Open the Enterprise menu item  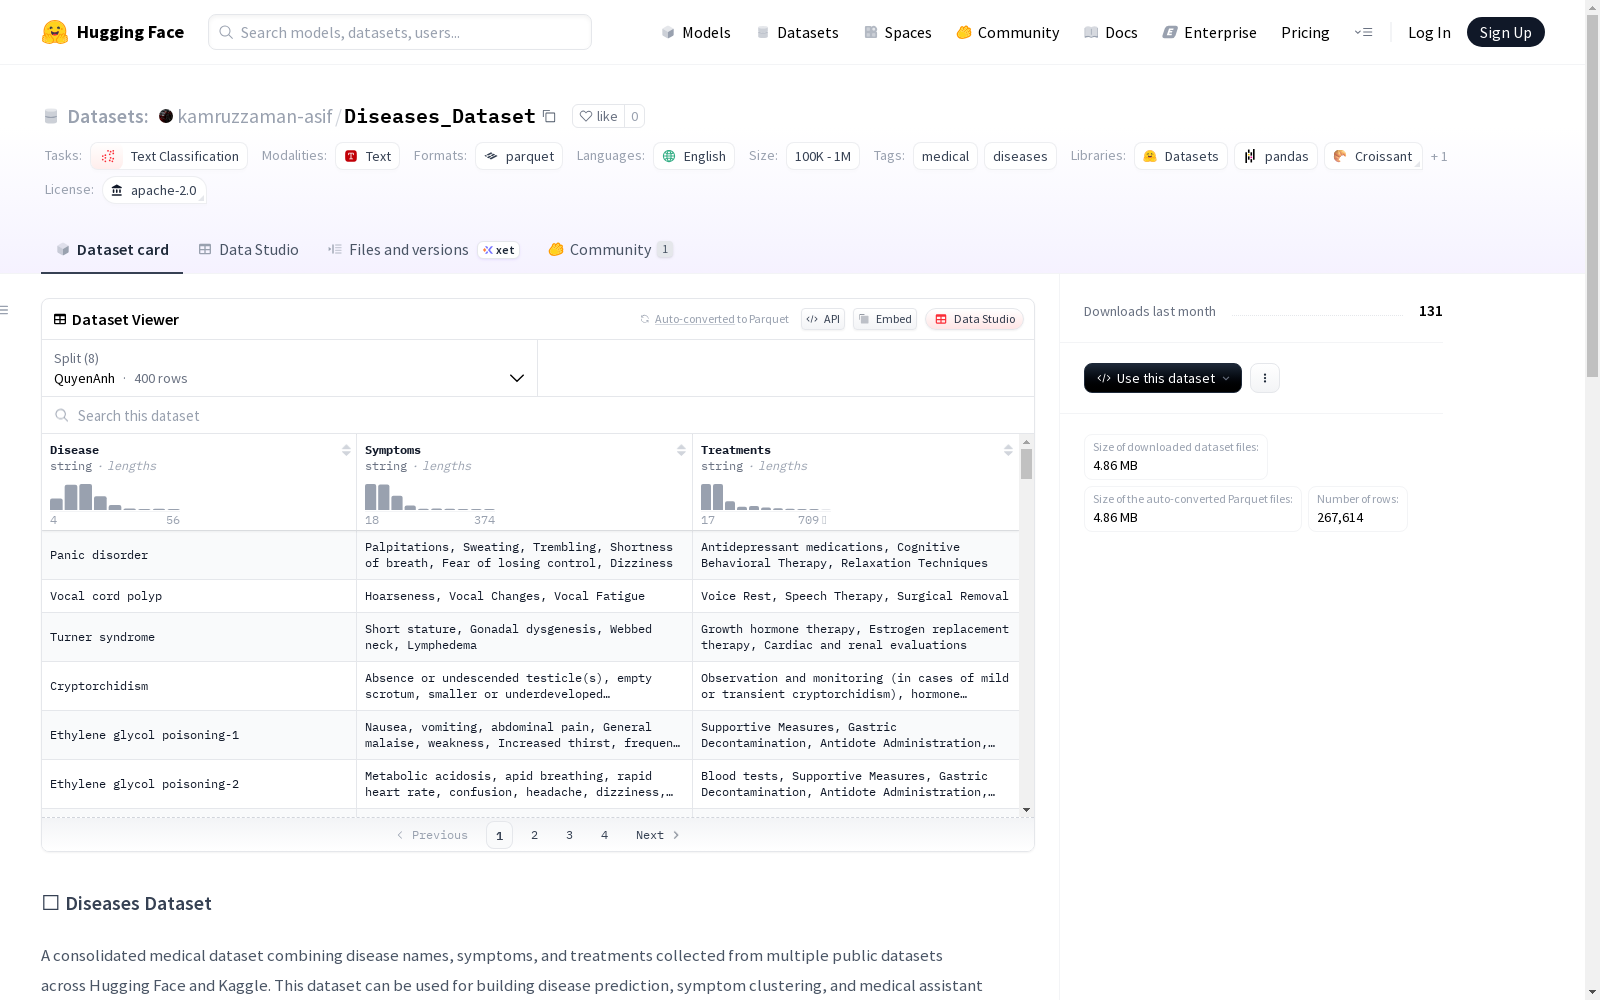(x=1210, y=32)
